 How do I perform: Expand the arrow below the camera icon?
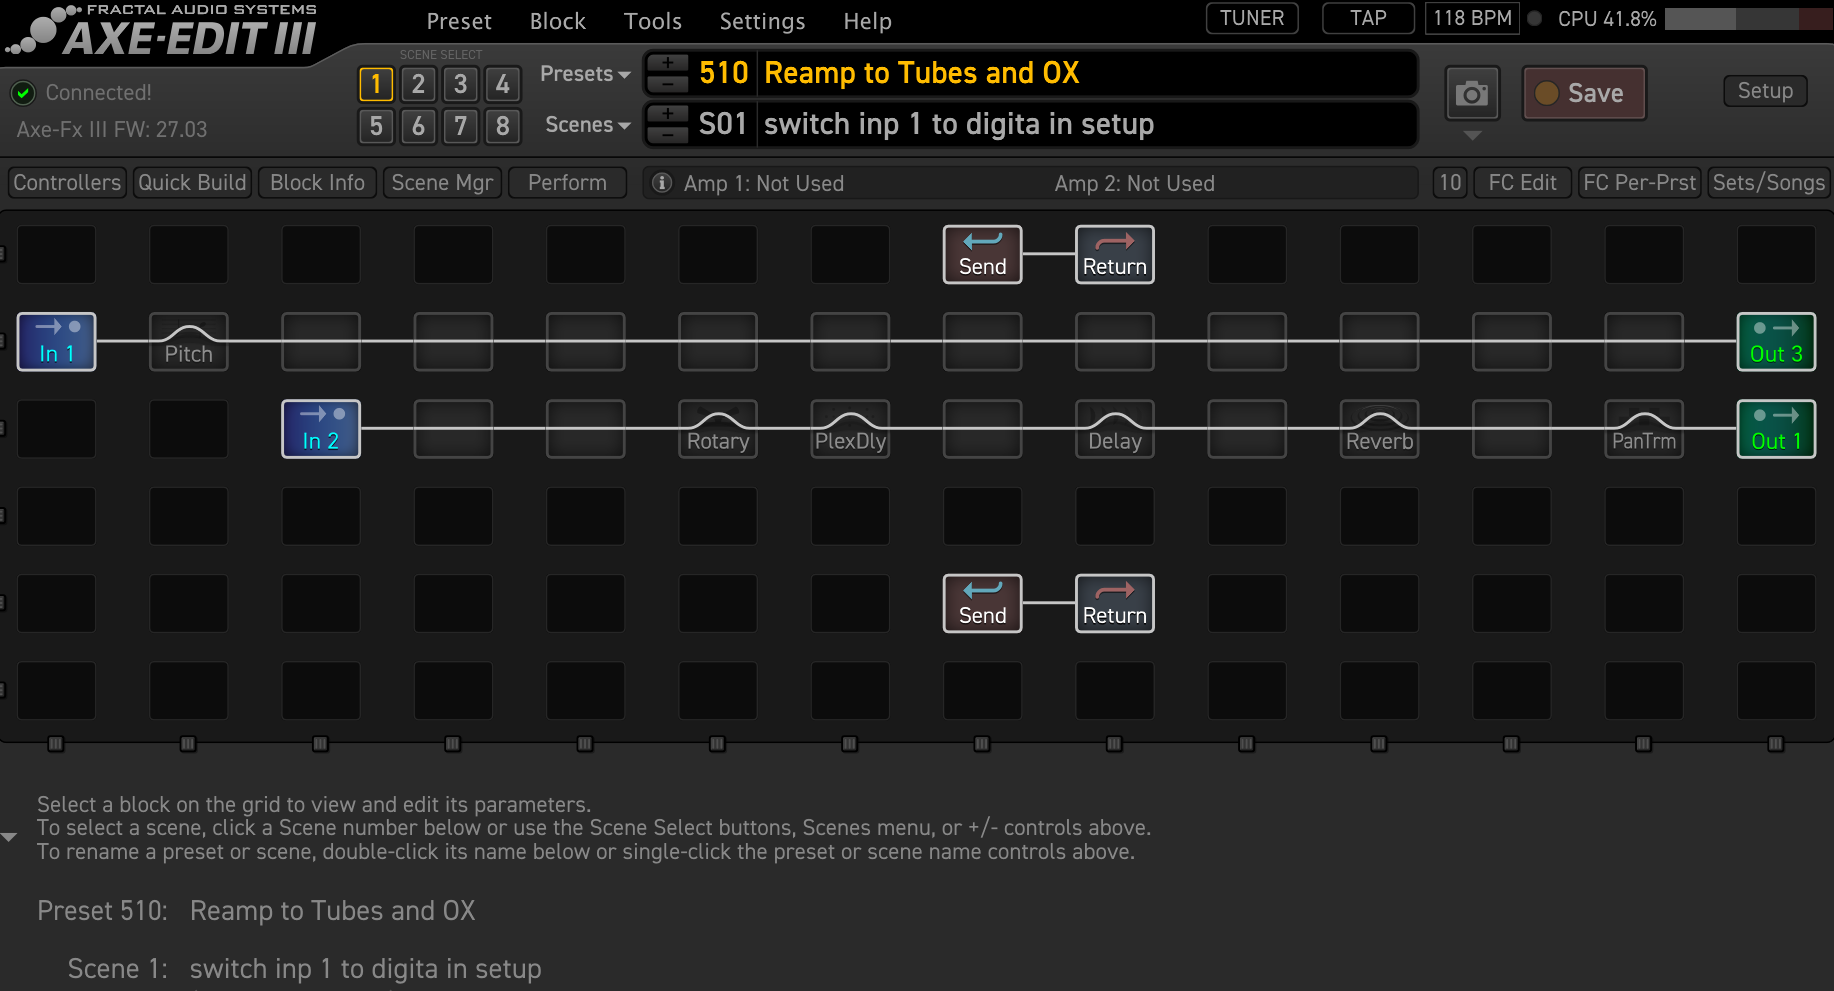point(1472,135)
